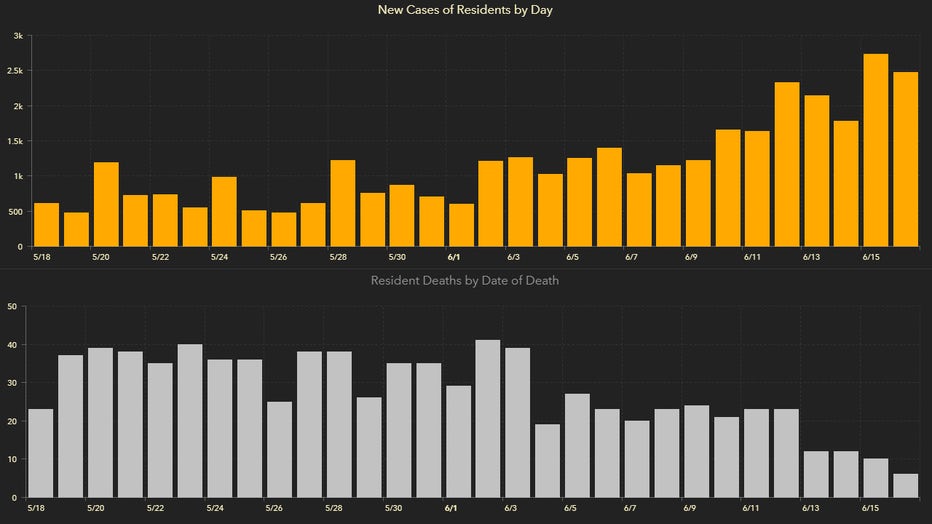Image resolution: width=932 pixels, height=524 pixels.
Task: Select the gray bar for 5/26
Action: click(x=279, y=450)
